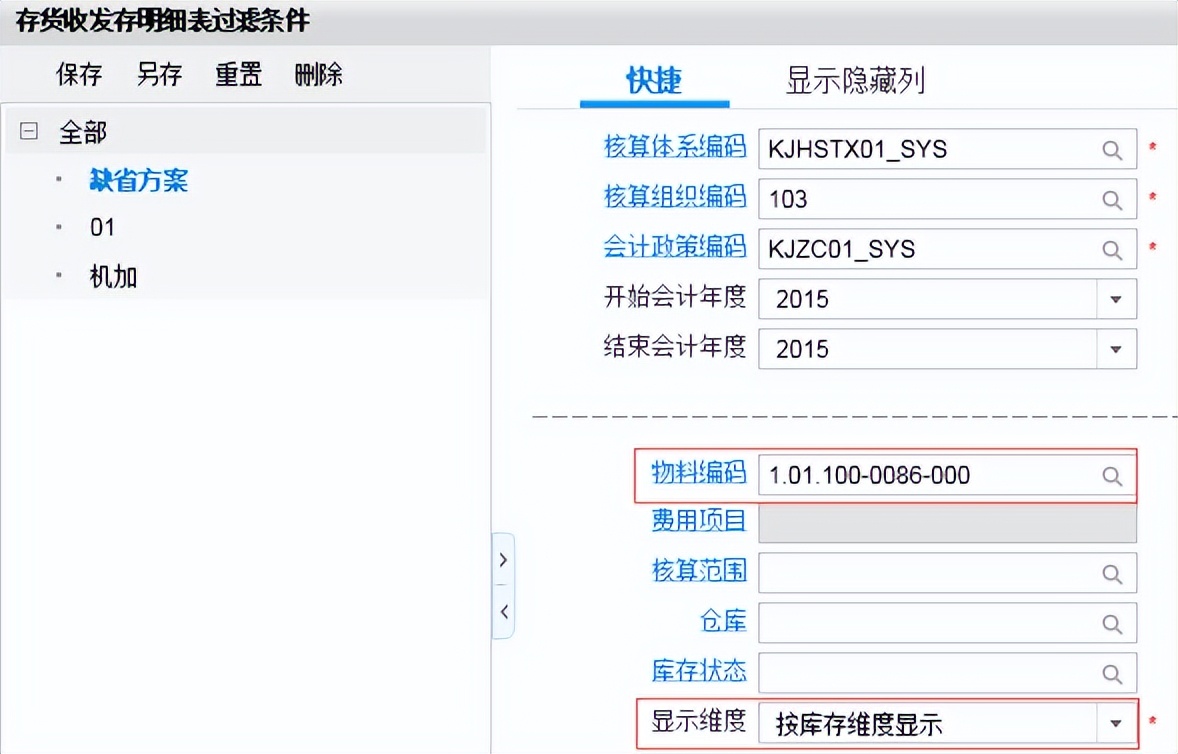Open the 物料编码 magnifier lookup icon
Screen dimensions: 1178x754
pyautogui.click(x=1112, y=475)
